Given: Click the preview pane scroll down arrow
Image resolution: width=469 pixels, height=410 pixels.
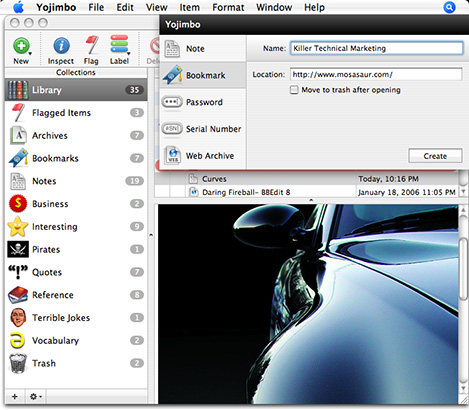Looking at the screenshot, I should pos(463,388).
